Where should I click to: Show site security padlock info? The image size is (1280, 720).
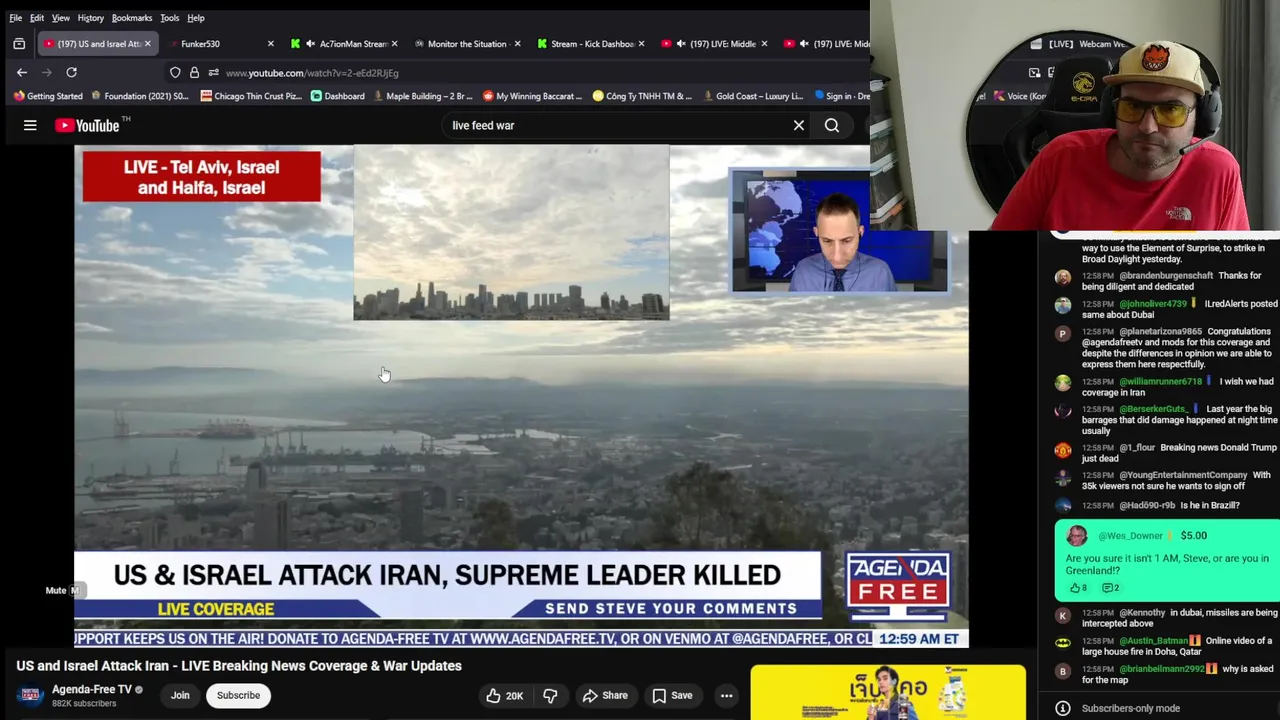coord(194,73)
